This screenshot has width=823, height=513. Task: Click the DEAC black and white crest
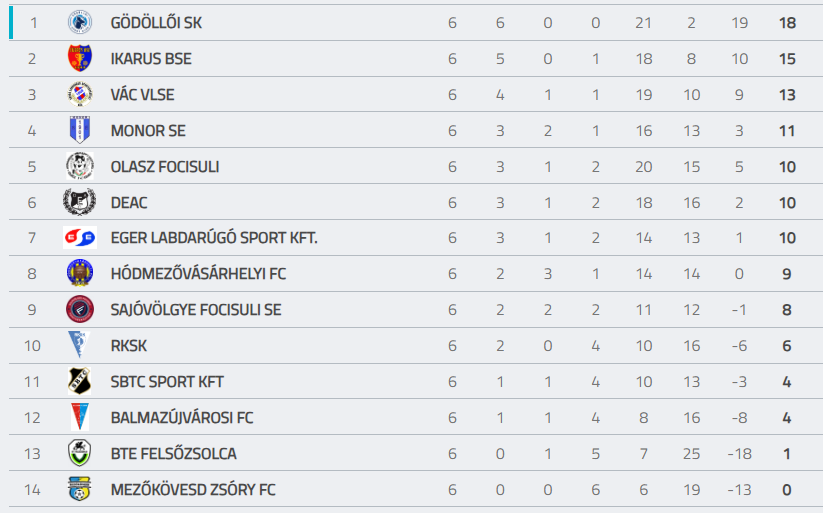click(x=79, y=202)
